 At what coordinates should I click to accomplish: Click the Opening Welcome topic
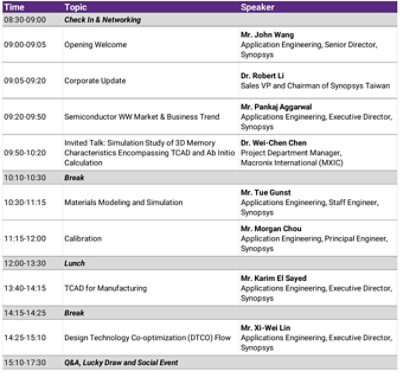(95, 45)
